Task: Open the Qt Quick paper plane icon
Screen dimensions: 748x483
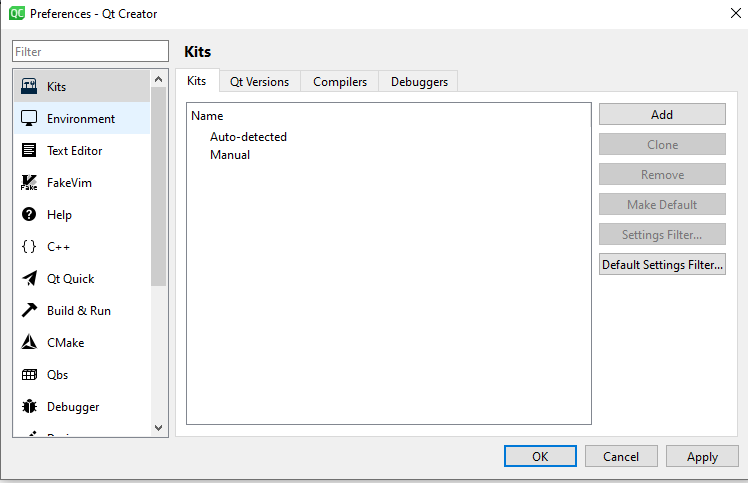Action: 29,278
